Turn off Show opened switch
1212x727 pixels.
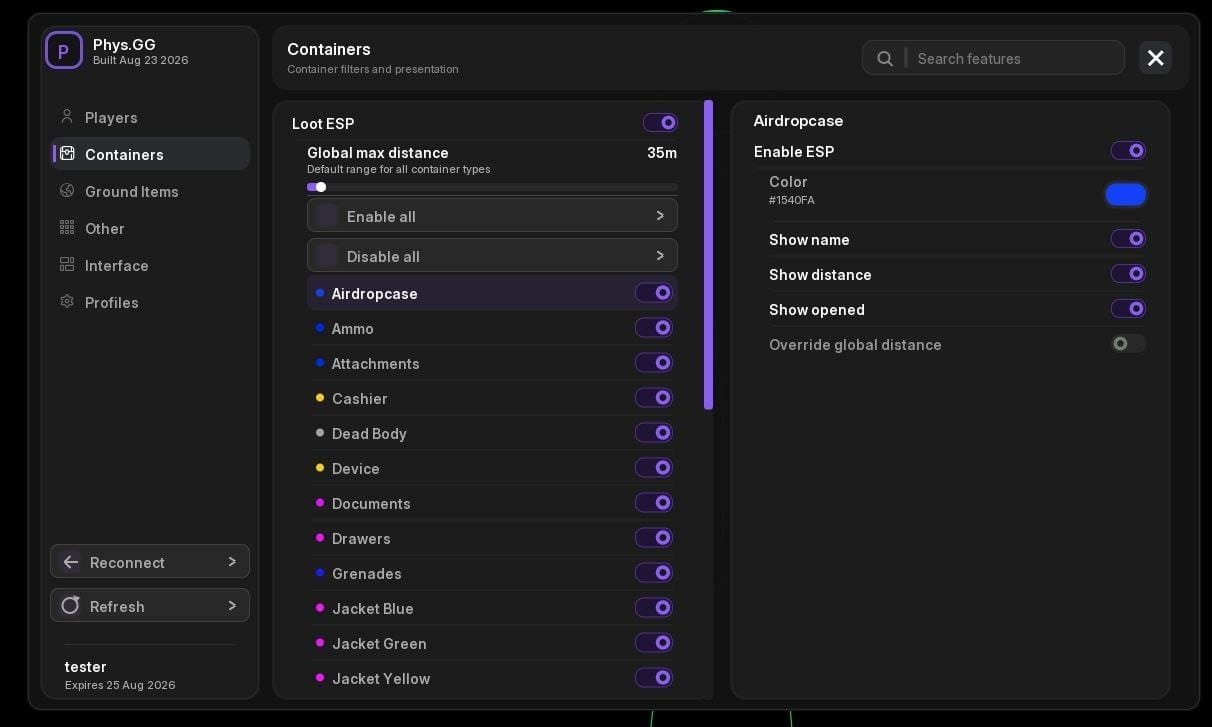pos(1128,309)
